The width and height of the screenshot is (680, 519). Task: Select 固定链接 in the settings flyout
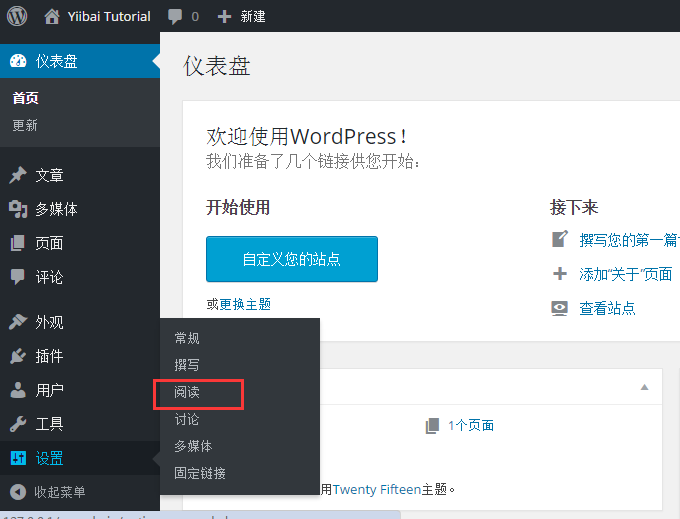click(x=200, y=473)
